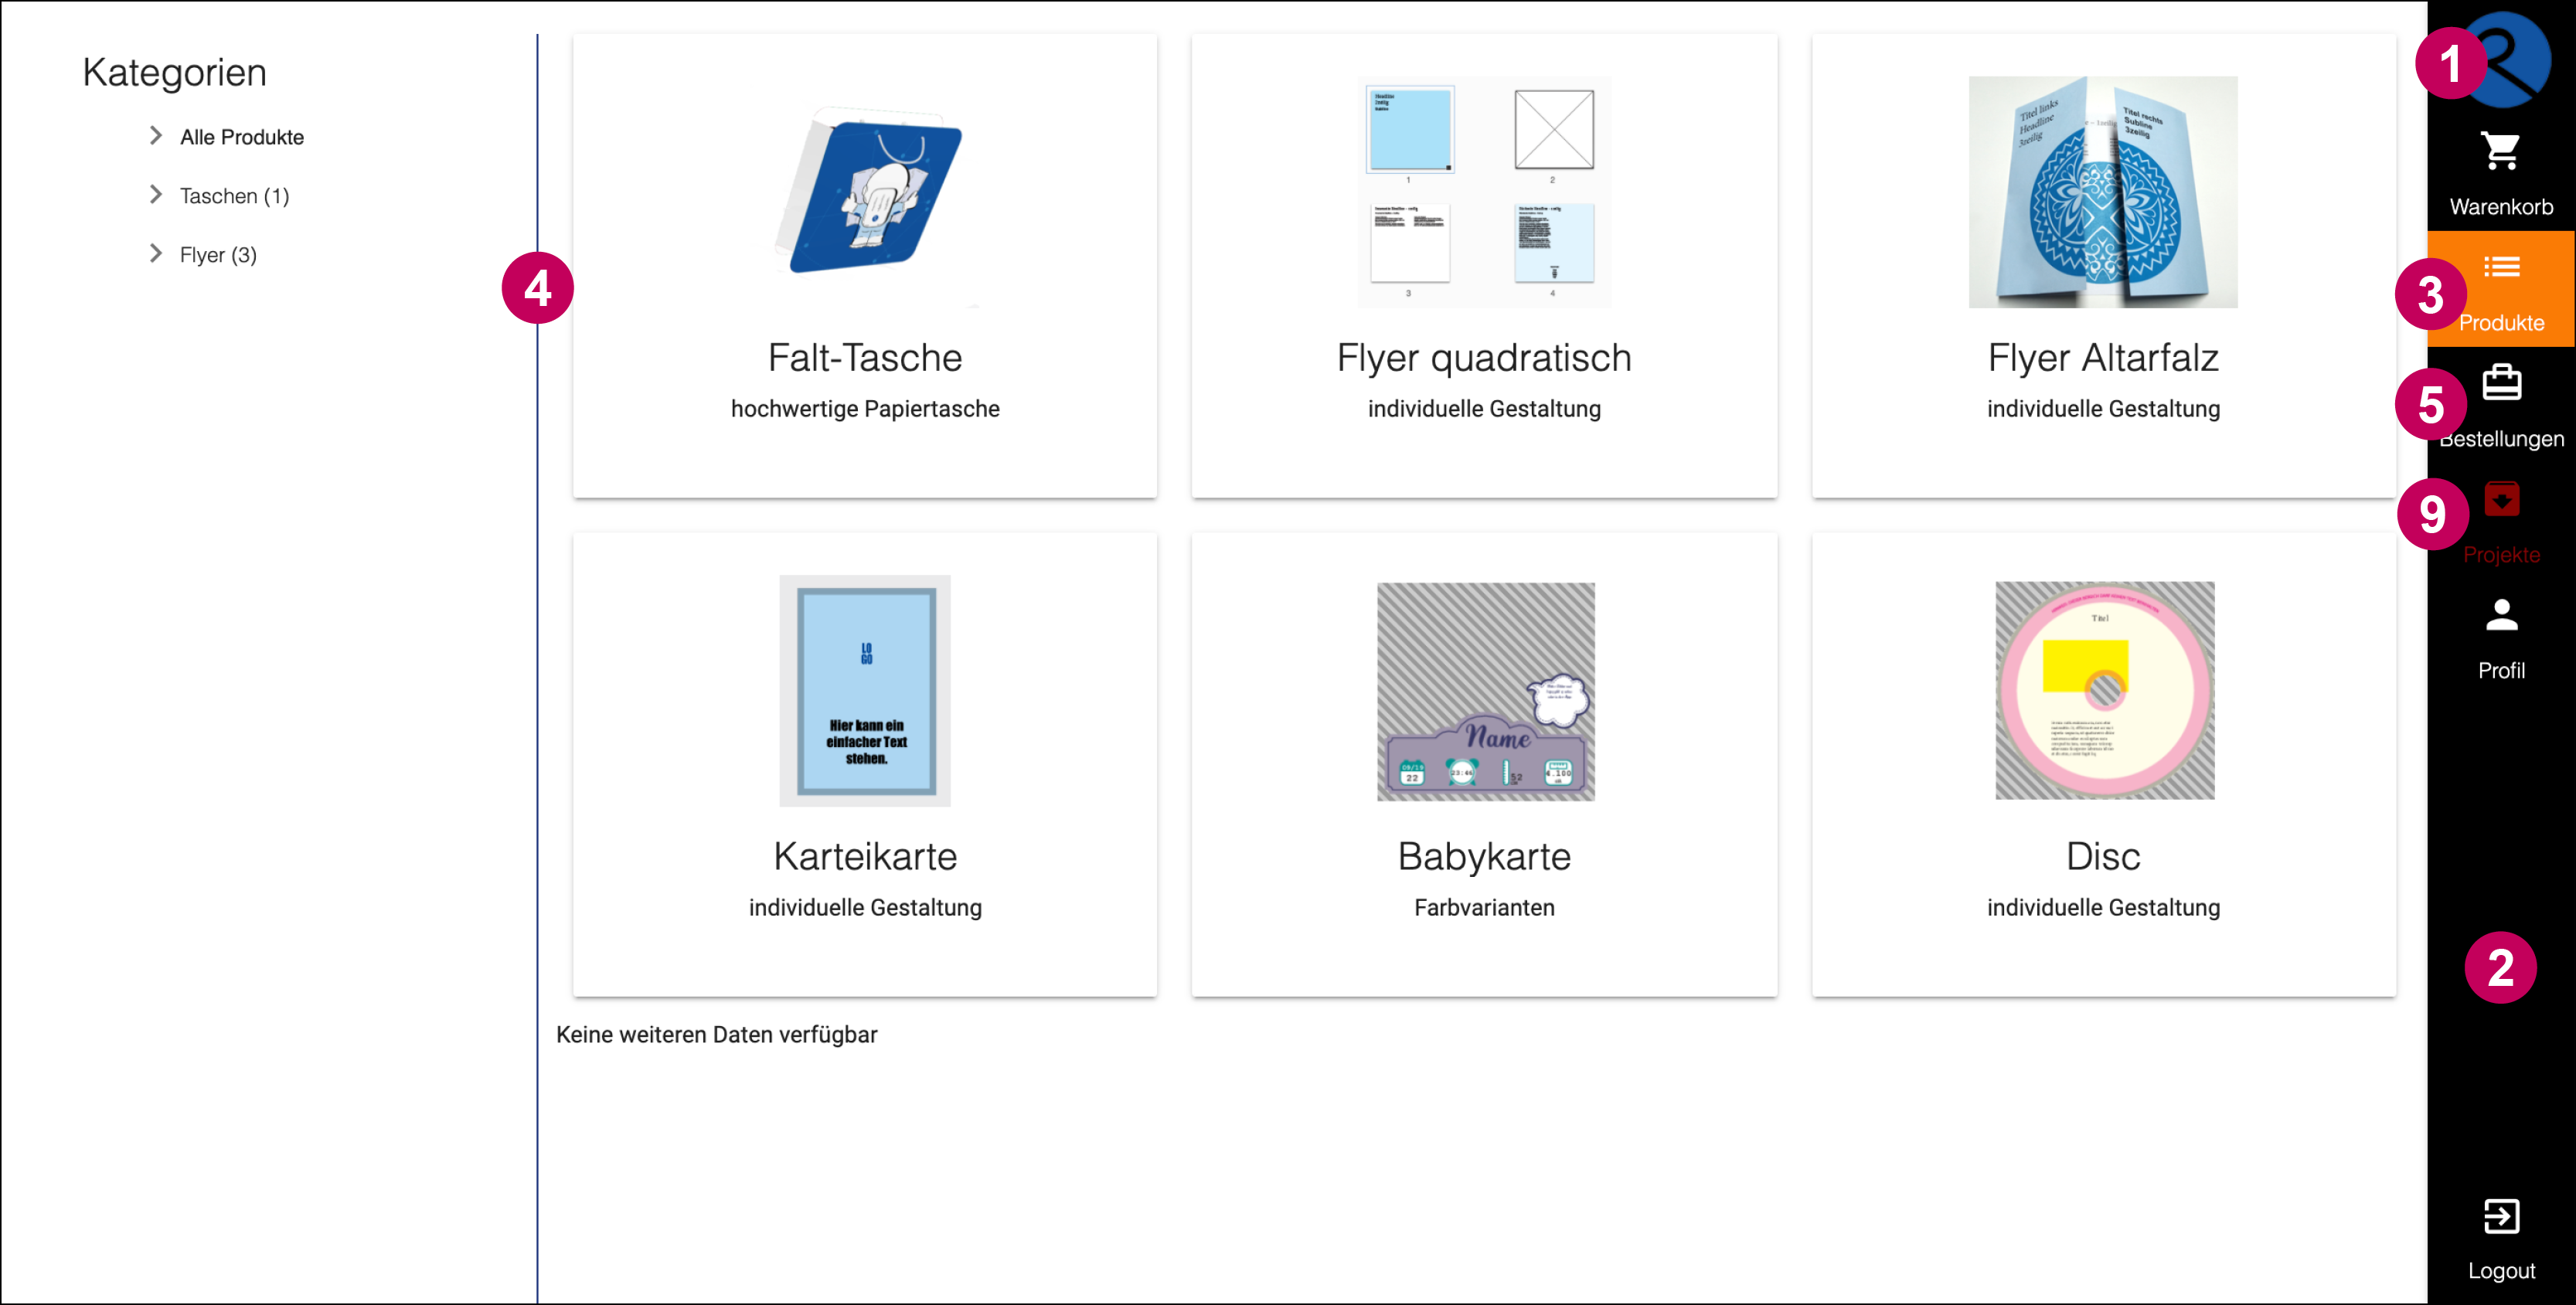Click the red Projekte archive icon
Screen dimensions: 2576x1305
[2501, 498]
